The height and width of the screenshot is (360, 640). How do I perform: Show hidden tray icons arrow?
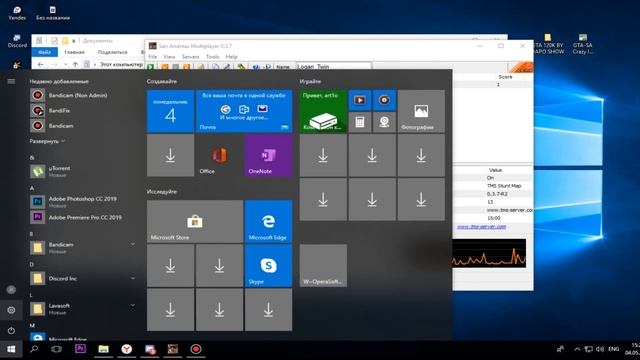[577, 349]
